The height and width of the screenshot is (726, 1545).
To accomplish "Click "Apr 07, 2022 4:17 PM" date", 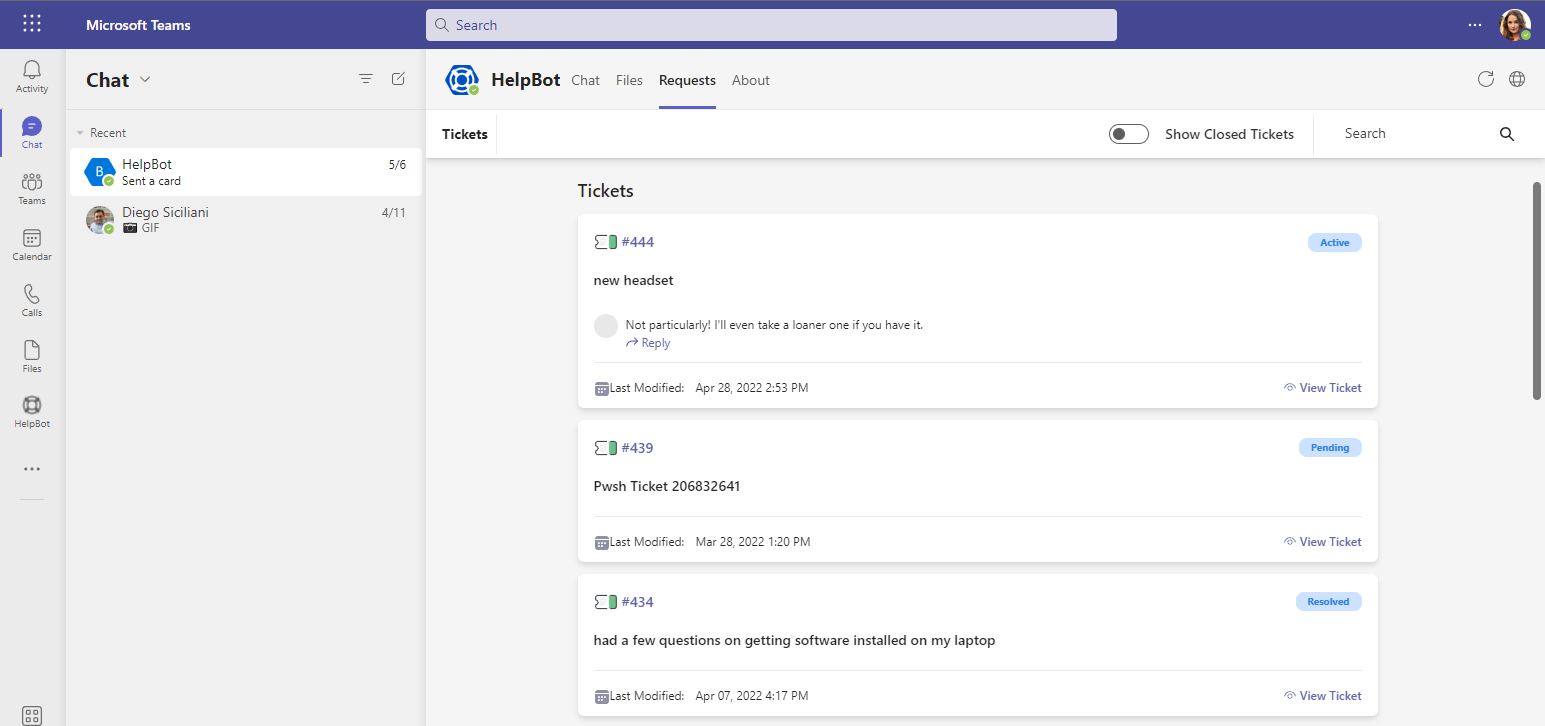I will (751, 696).
